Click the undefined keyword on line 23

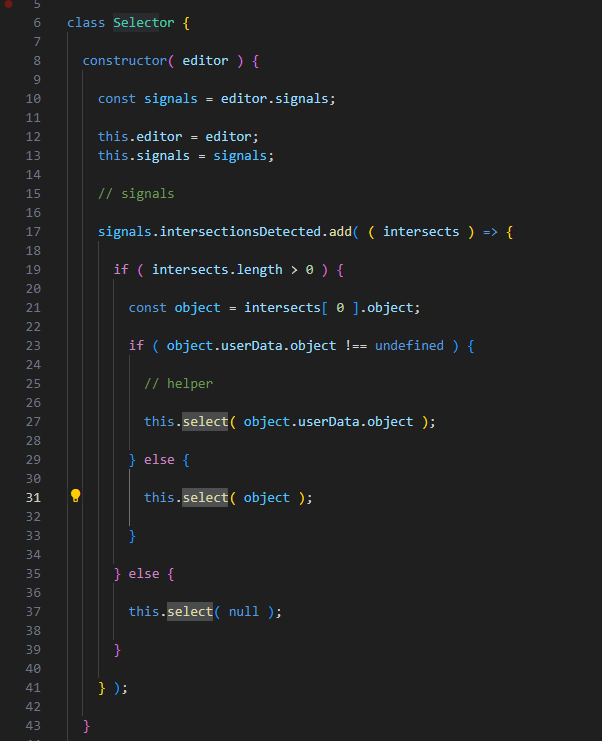(409, 346)
